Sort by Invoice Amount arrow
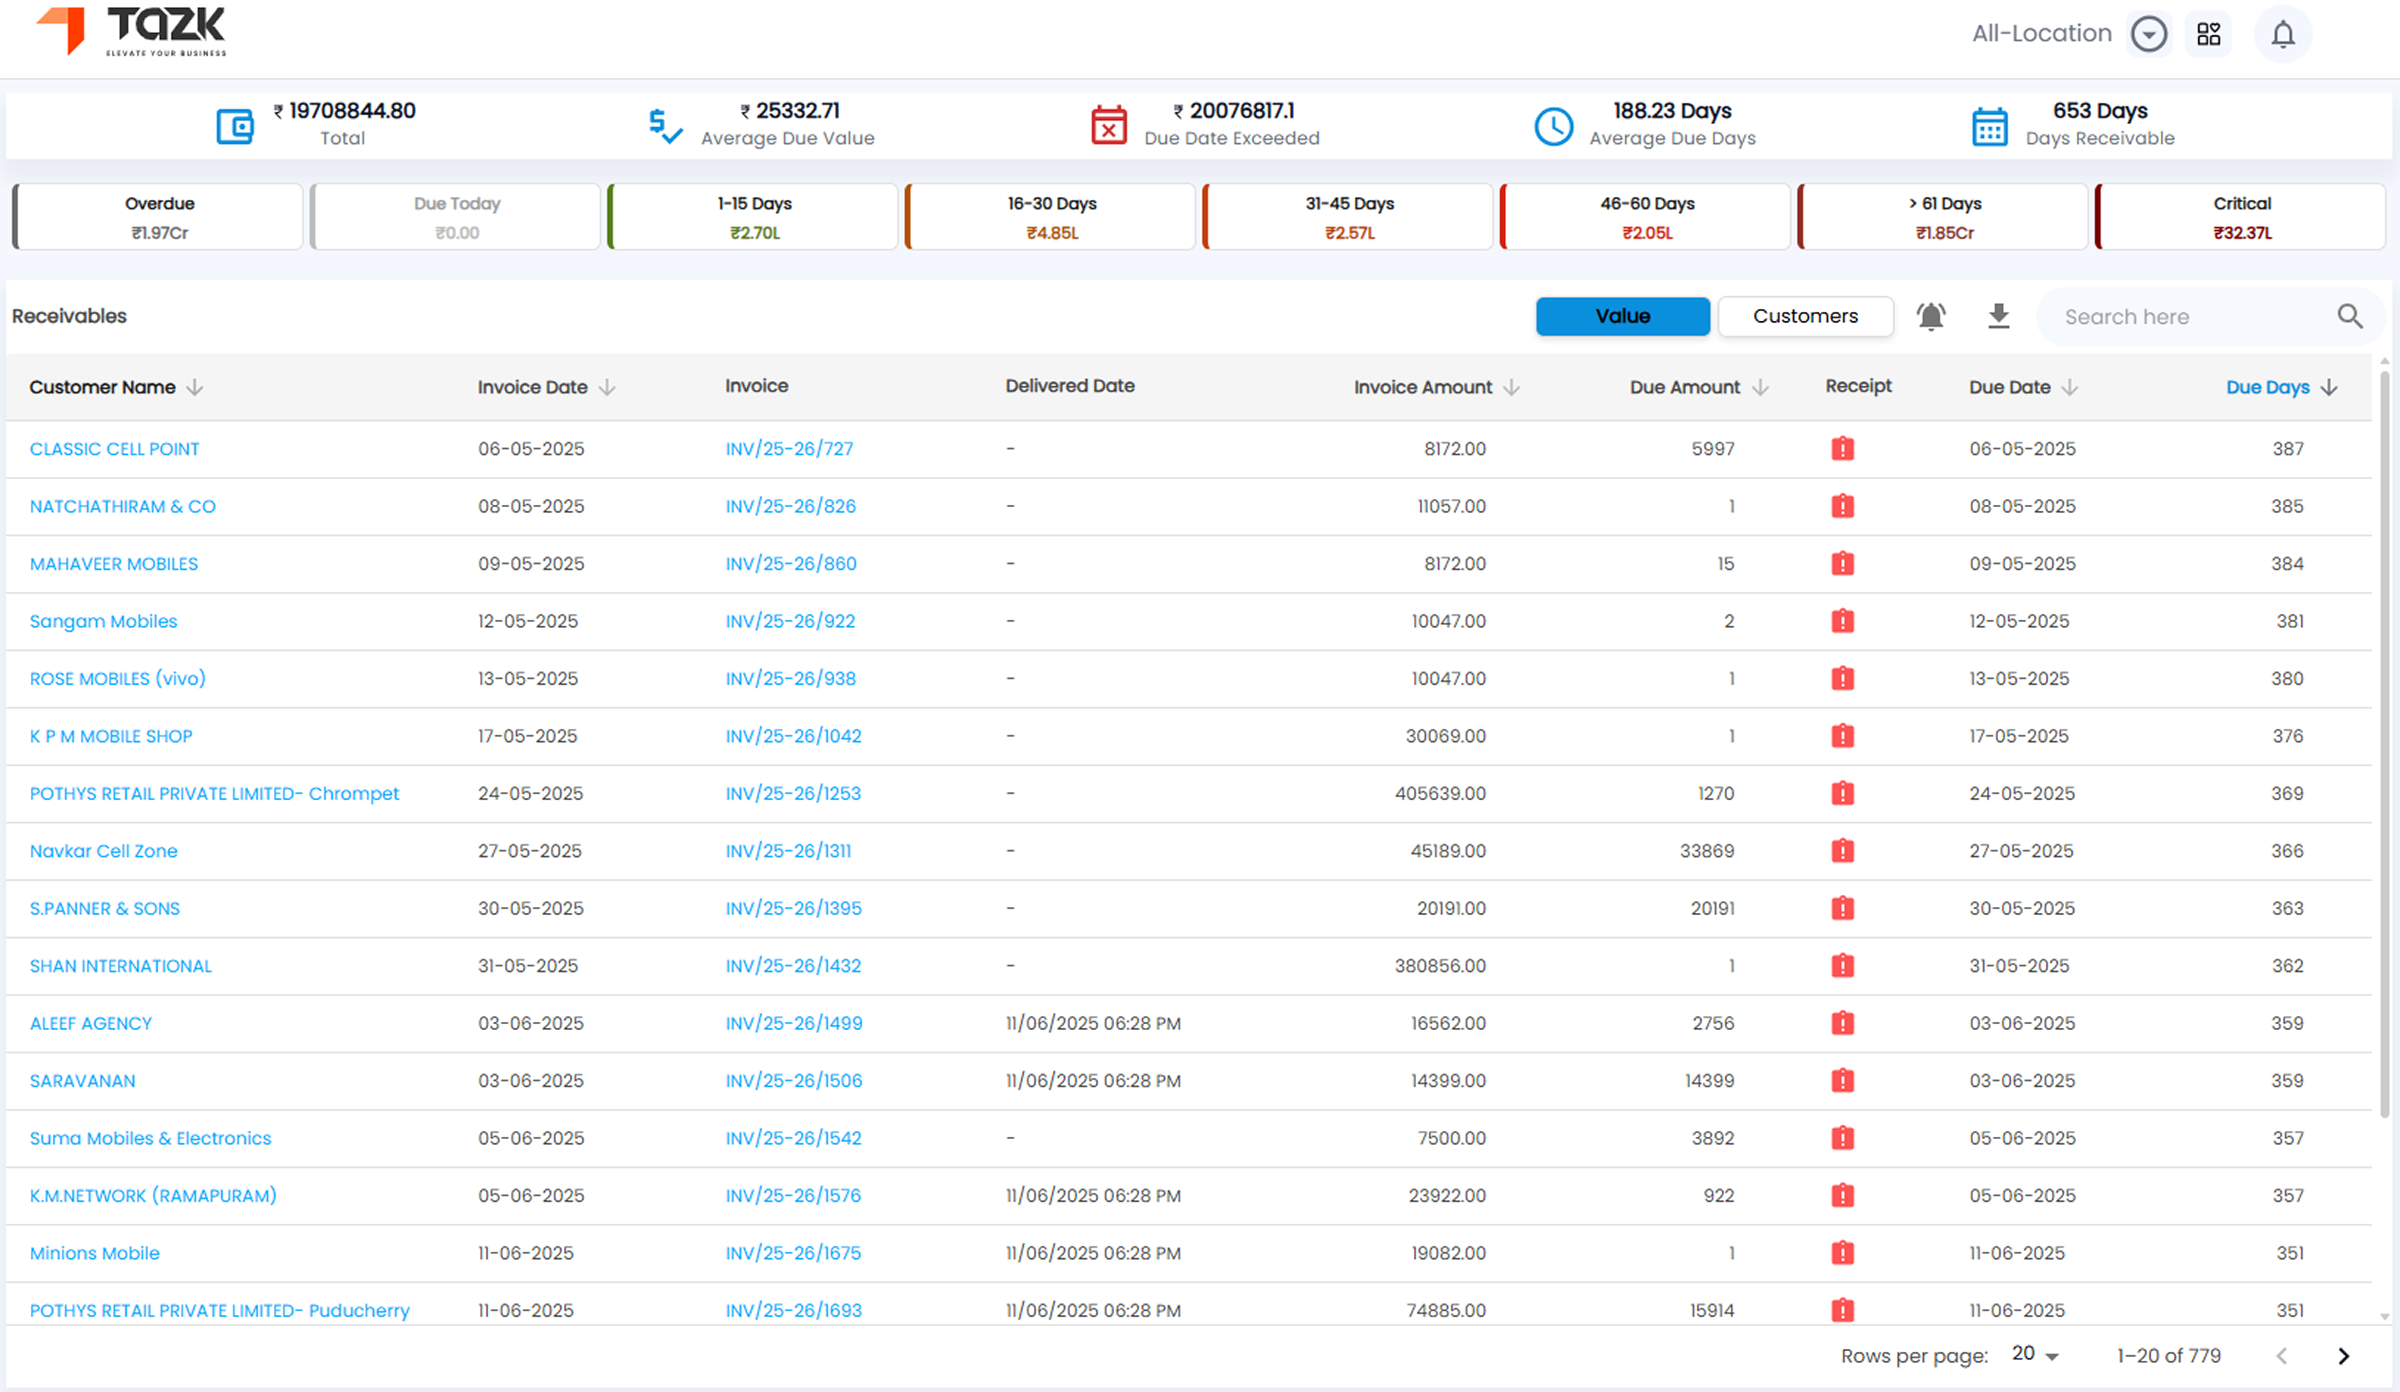2400x1392 pixels. [x=1512, y=387]
